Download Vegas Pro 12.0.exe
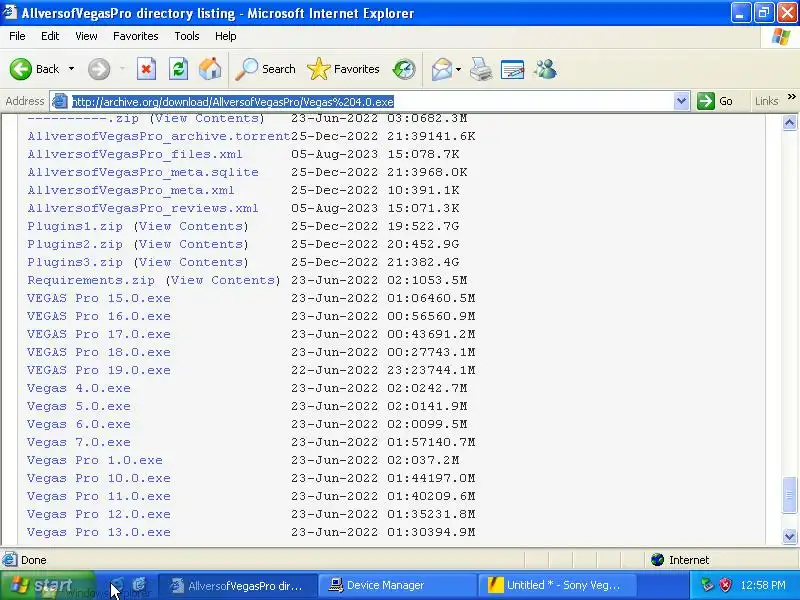Image resolution: width=800 pixels, height=600 pixels. click(99, 514)
